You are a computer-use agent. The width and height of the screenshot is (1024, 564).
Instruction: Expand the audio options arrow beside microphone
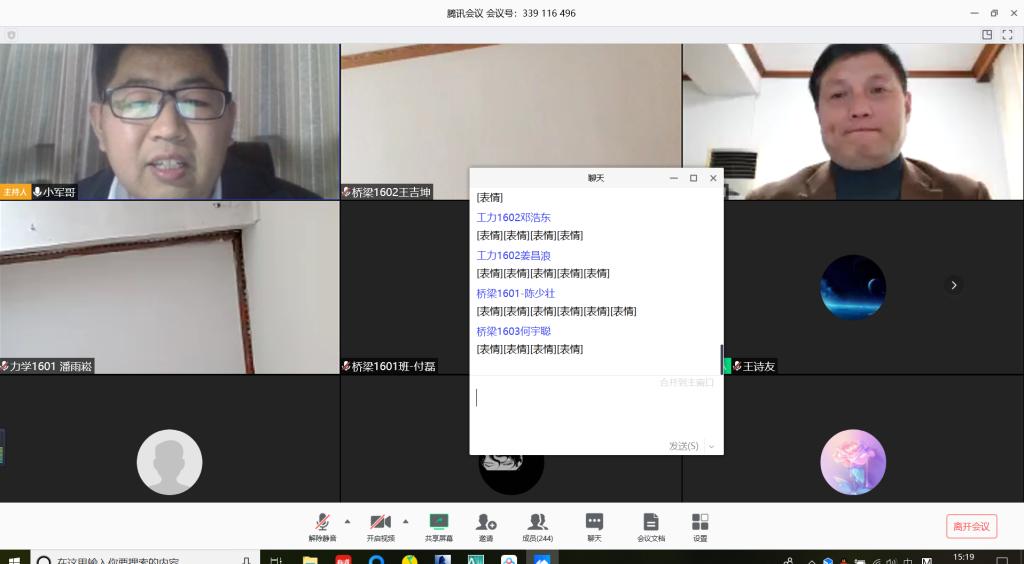(347, 521)
